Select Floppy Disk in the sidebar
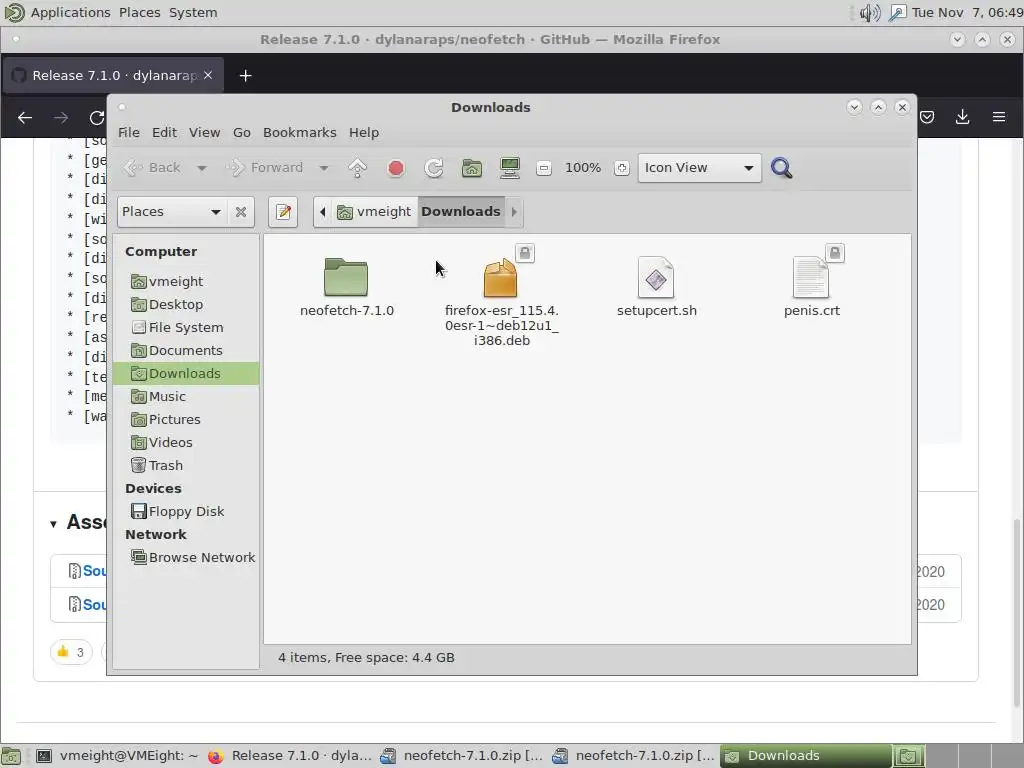Screen dimensions: 1024x768 (186, 511)
